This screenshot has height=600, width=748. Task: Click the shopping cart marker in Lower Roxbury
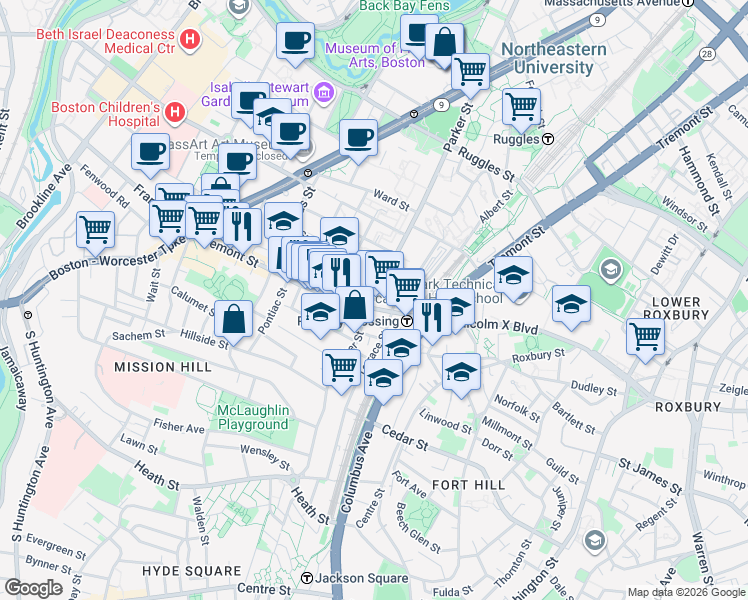645,337
